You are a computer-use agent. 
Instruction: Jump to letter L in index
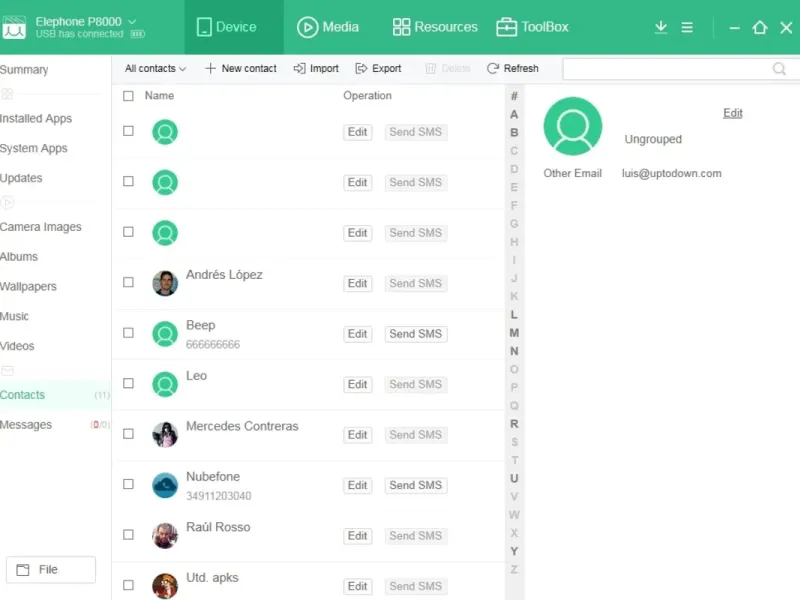pos(514,315)
